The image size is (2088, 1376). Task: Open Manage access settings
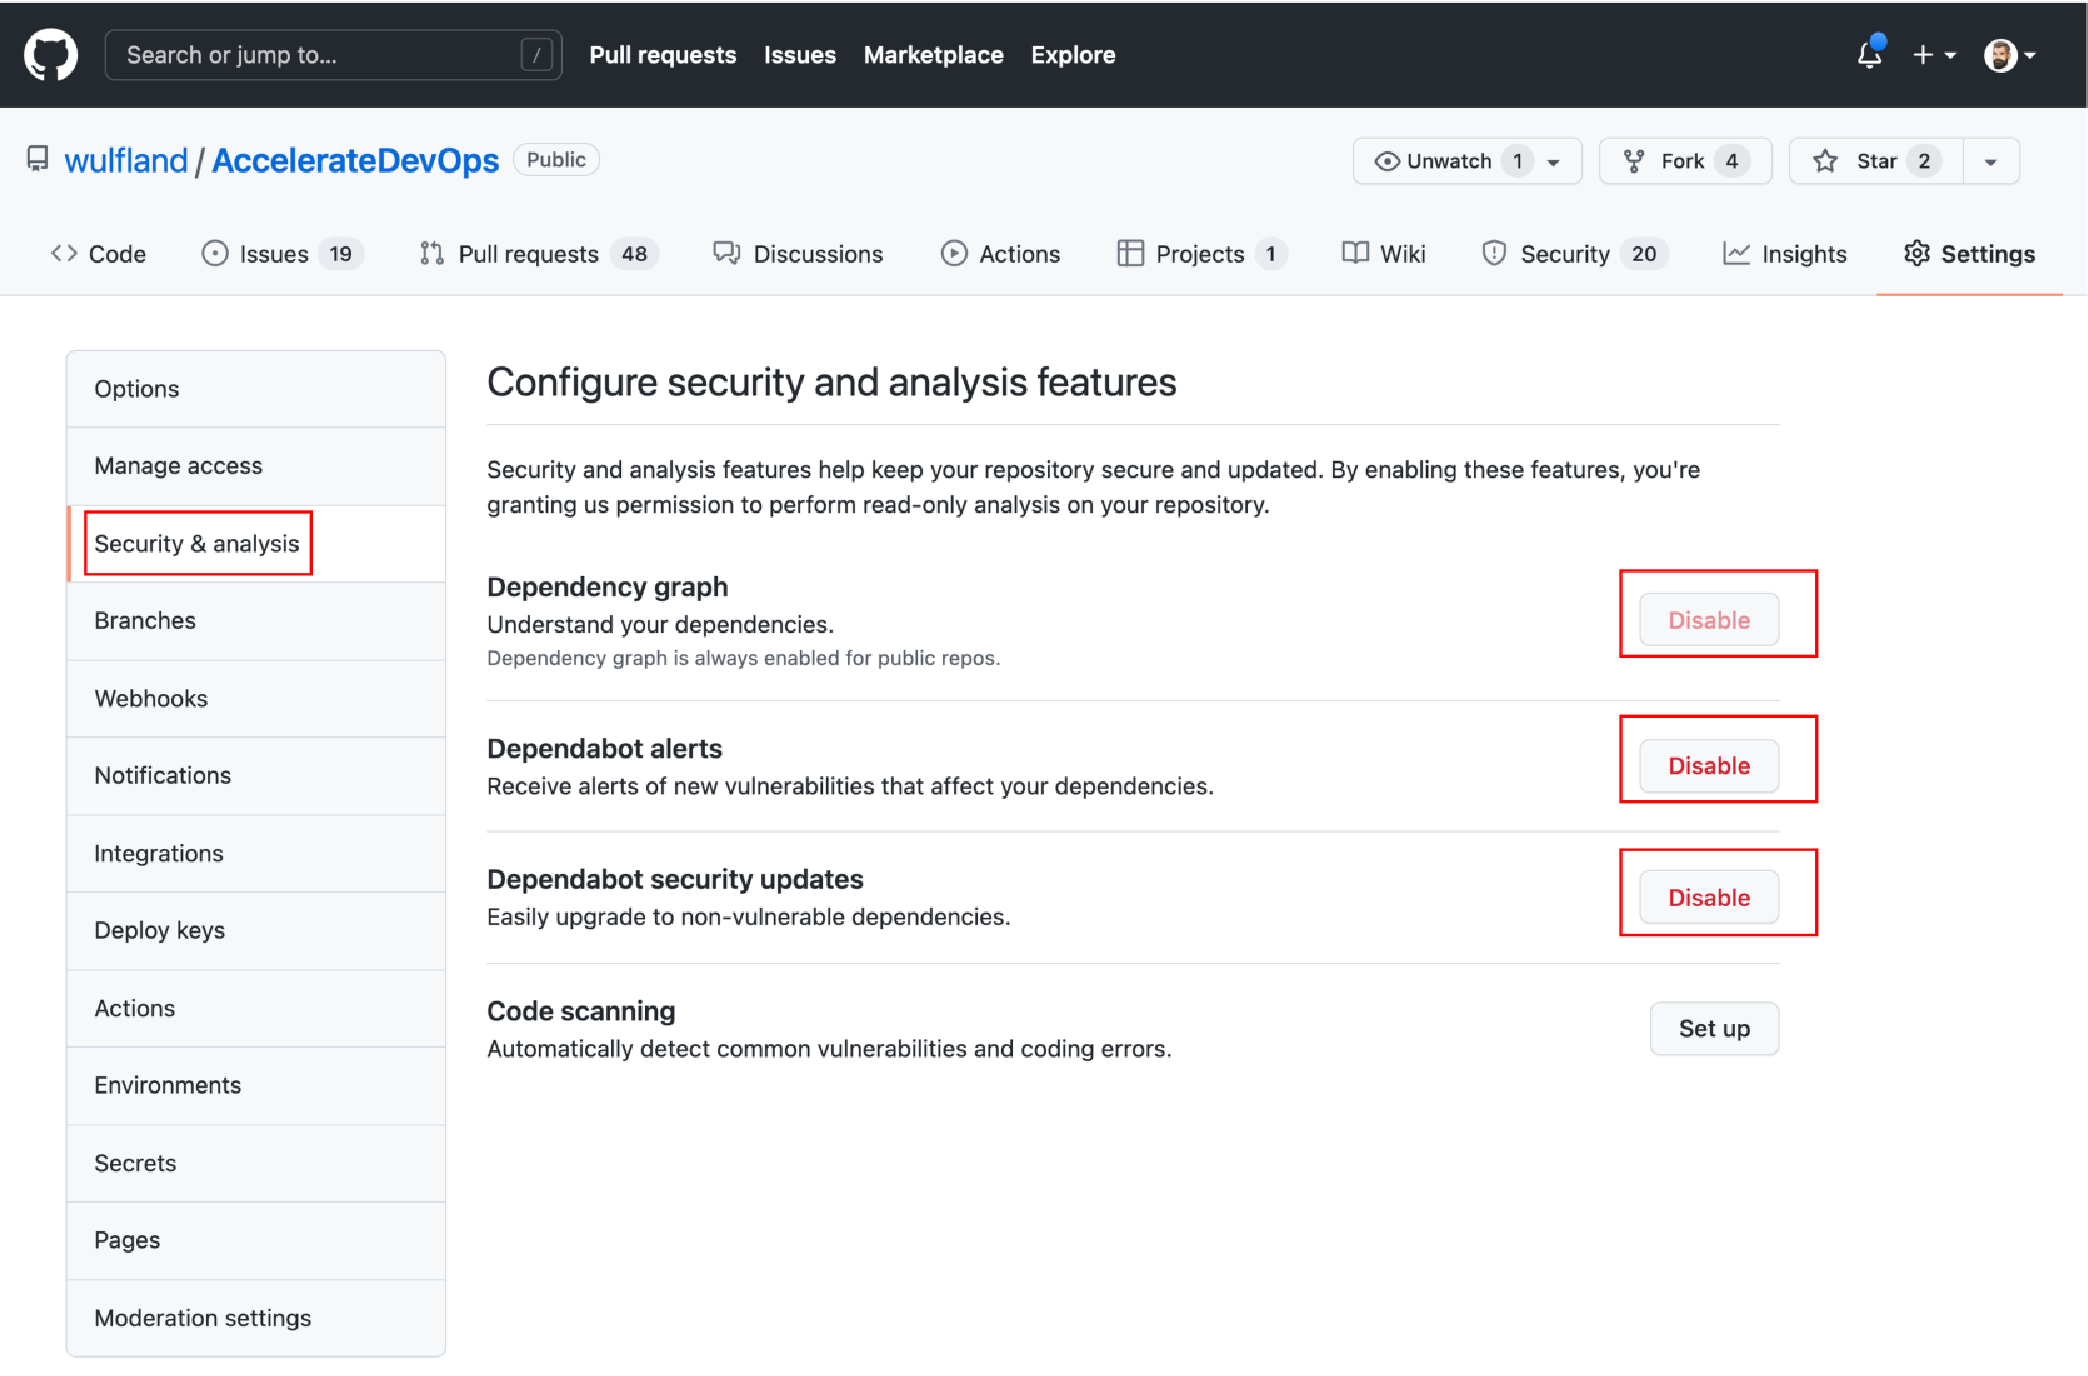(256, 466)
